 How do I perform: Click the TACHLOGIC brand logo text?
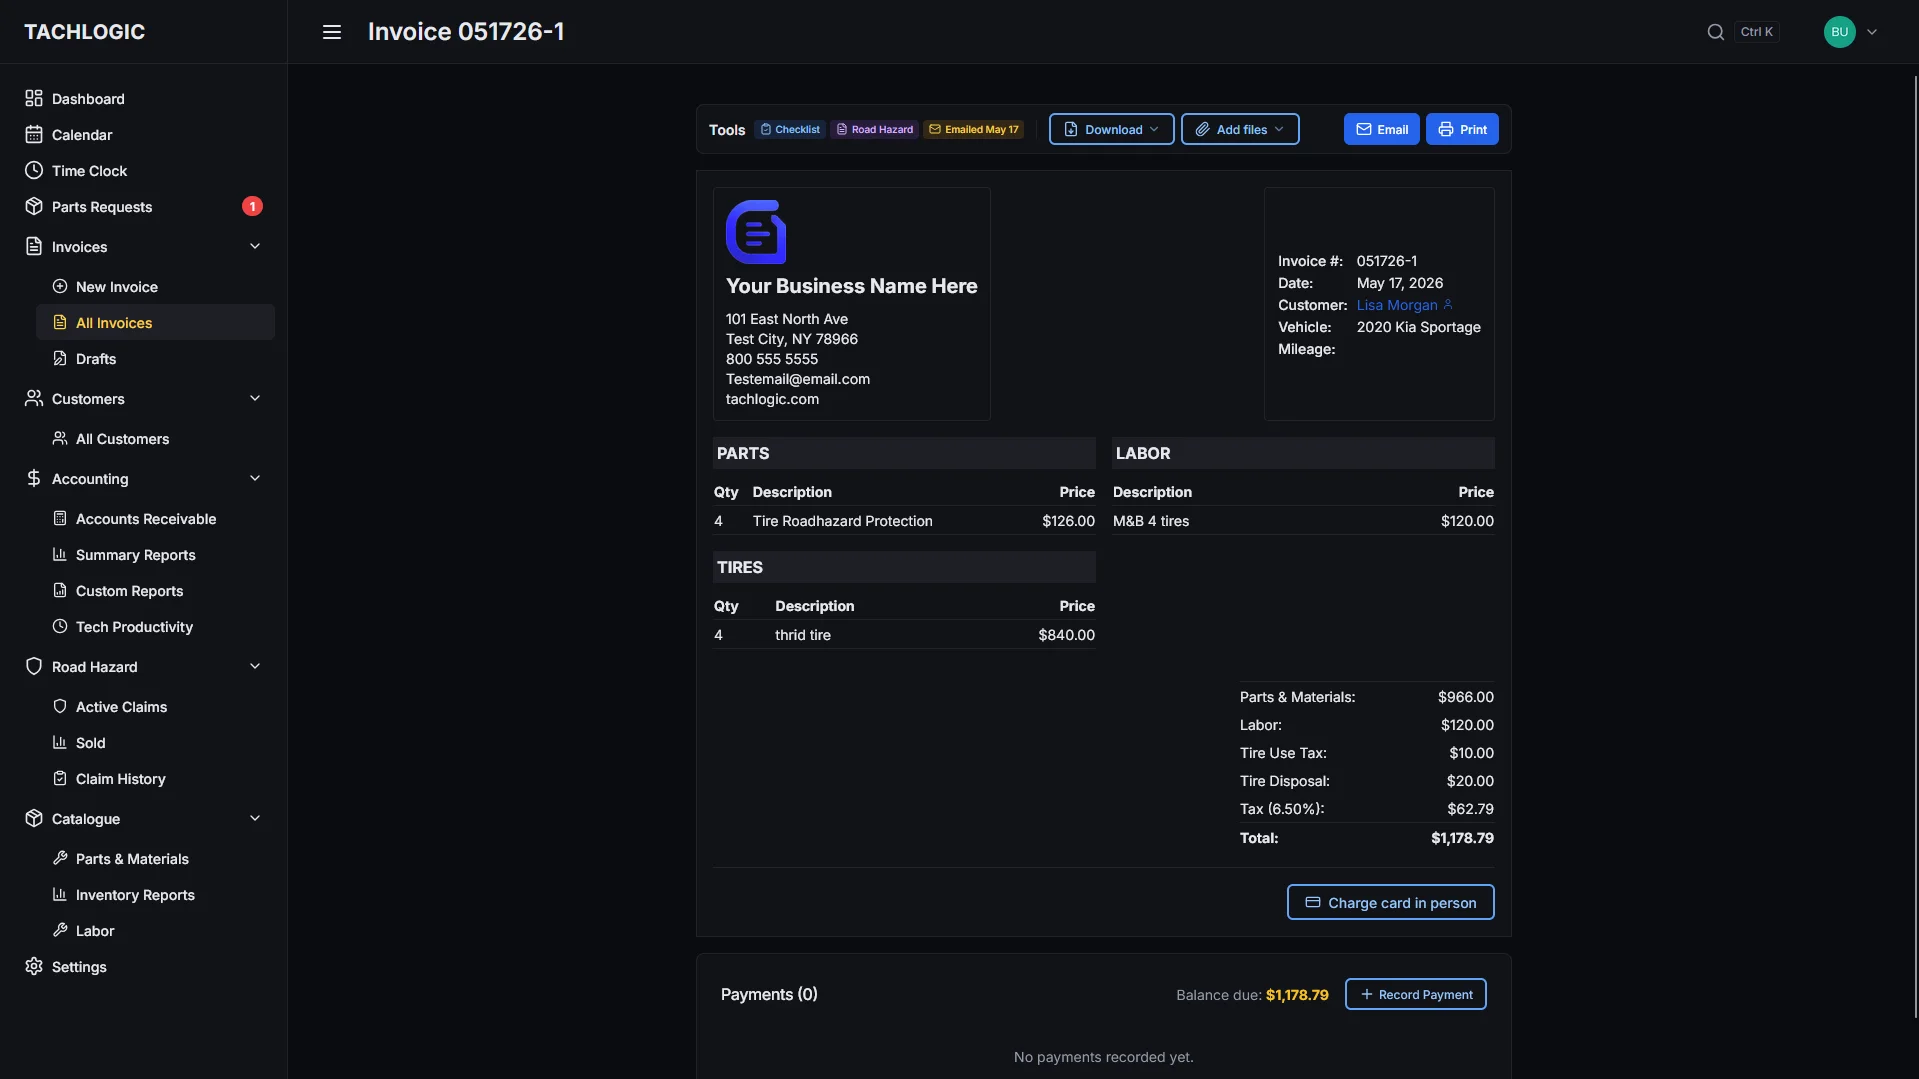click(x=84, y=32)
